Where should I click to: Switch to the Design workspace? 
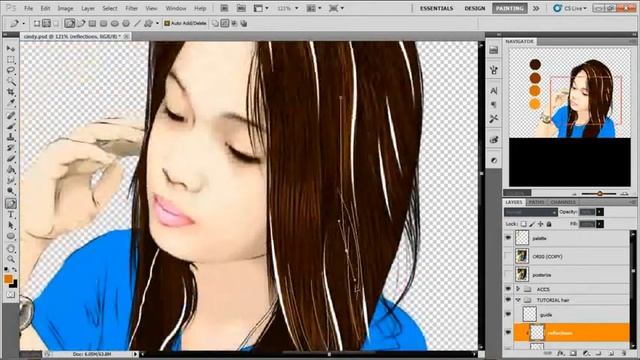475,8
